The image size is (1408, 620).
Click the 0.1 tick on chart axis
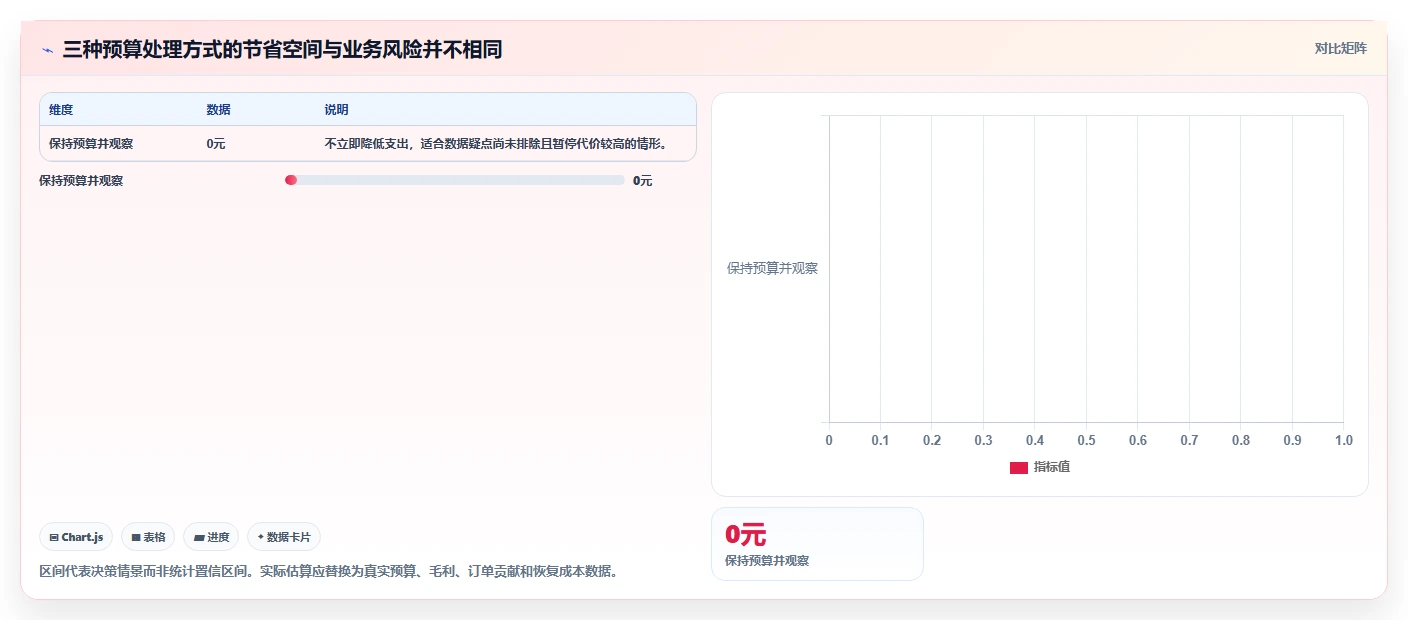pyautogui.click(x=880, y=440)
